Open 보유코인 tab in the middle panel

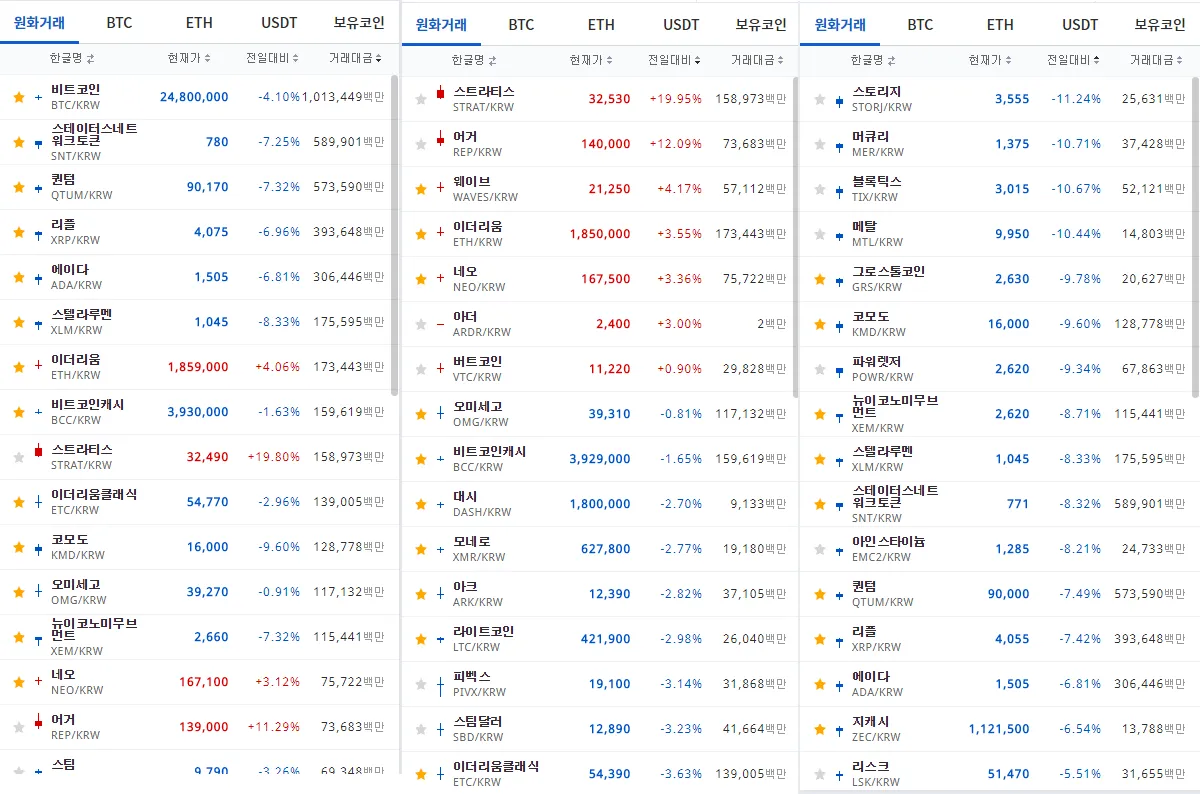761,25
